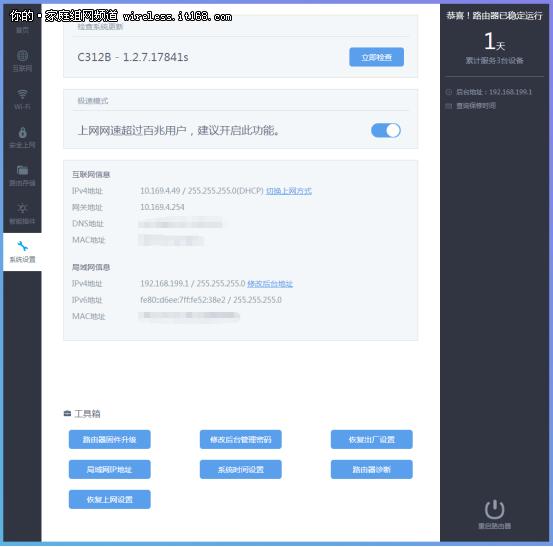Click the 检查系统更新 section title
Image resolution: width=553 pixels, height=547 pixels.
pyautogui.click(x=100, y=27)
